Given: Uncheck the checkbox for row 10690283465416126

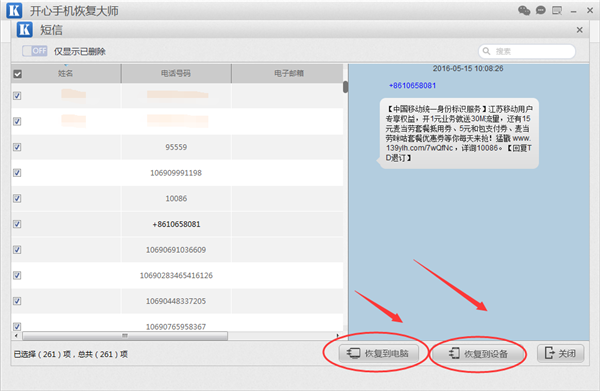Looking at the screenshot, I should coord(17,275).
